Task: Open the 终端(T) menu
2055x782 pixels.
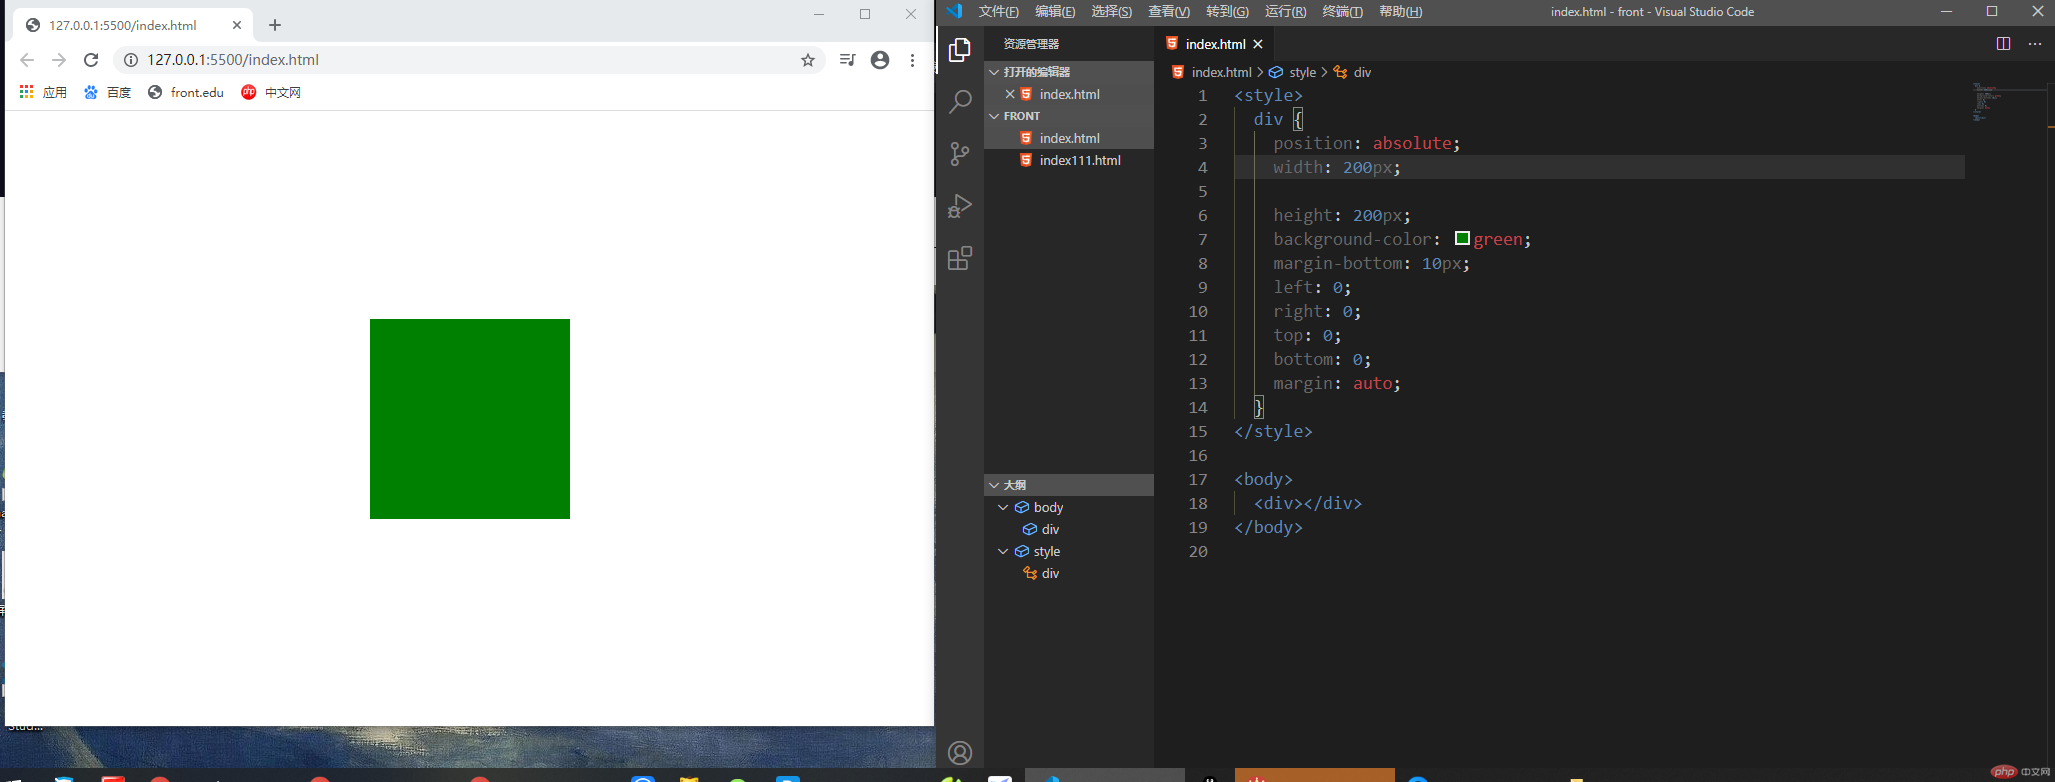Action: 1342,12
